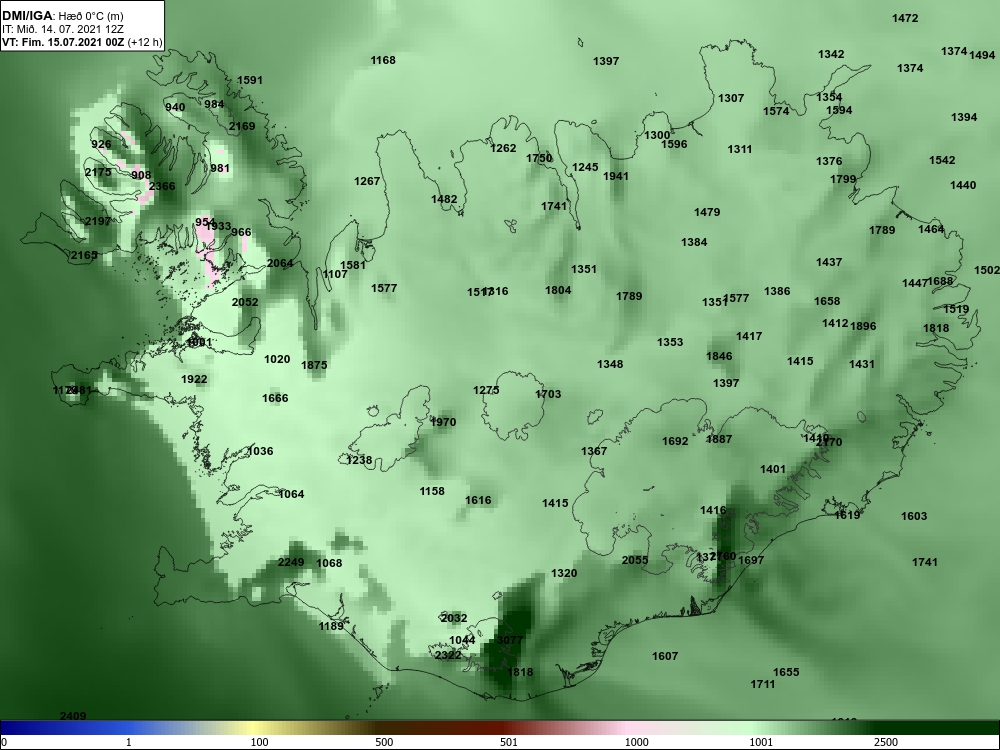Click the 2197 height value
The height and width of the screenshot is (750, 1000).
point(98,221)
